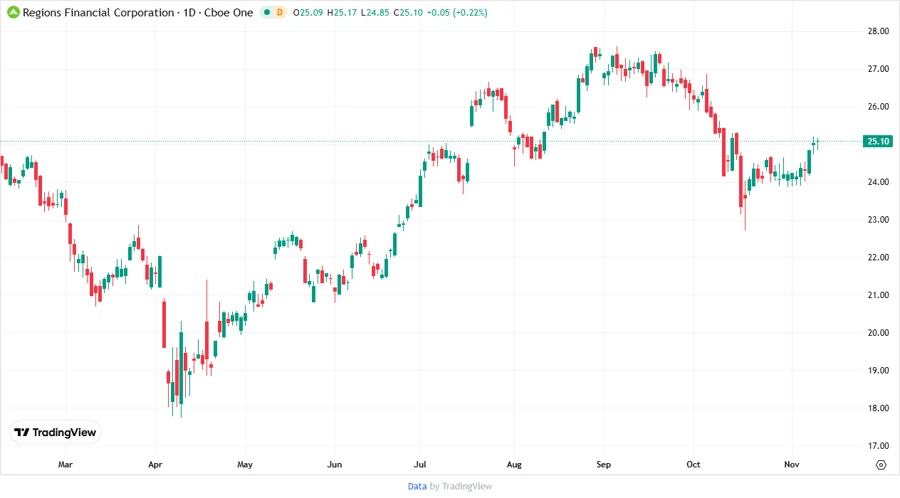Click the change value +0.05 (+0.22%)

point(457,13)
